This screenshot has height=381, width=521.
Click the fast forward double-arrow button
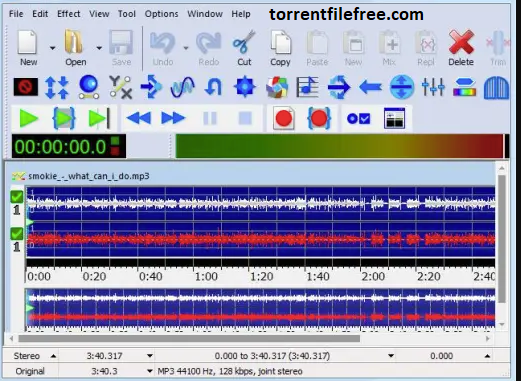click(x=173, y=118)
